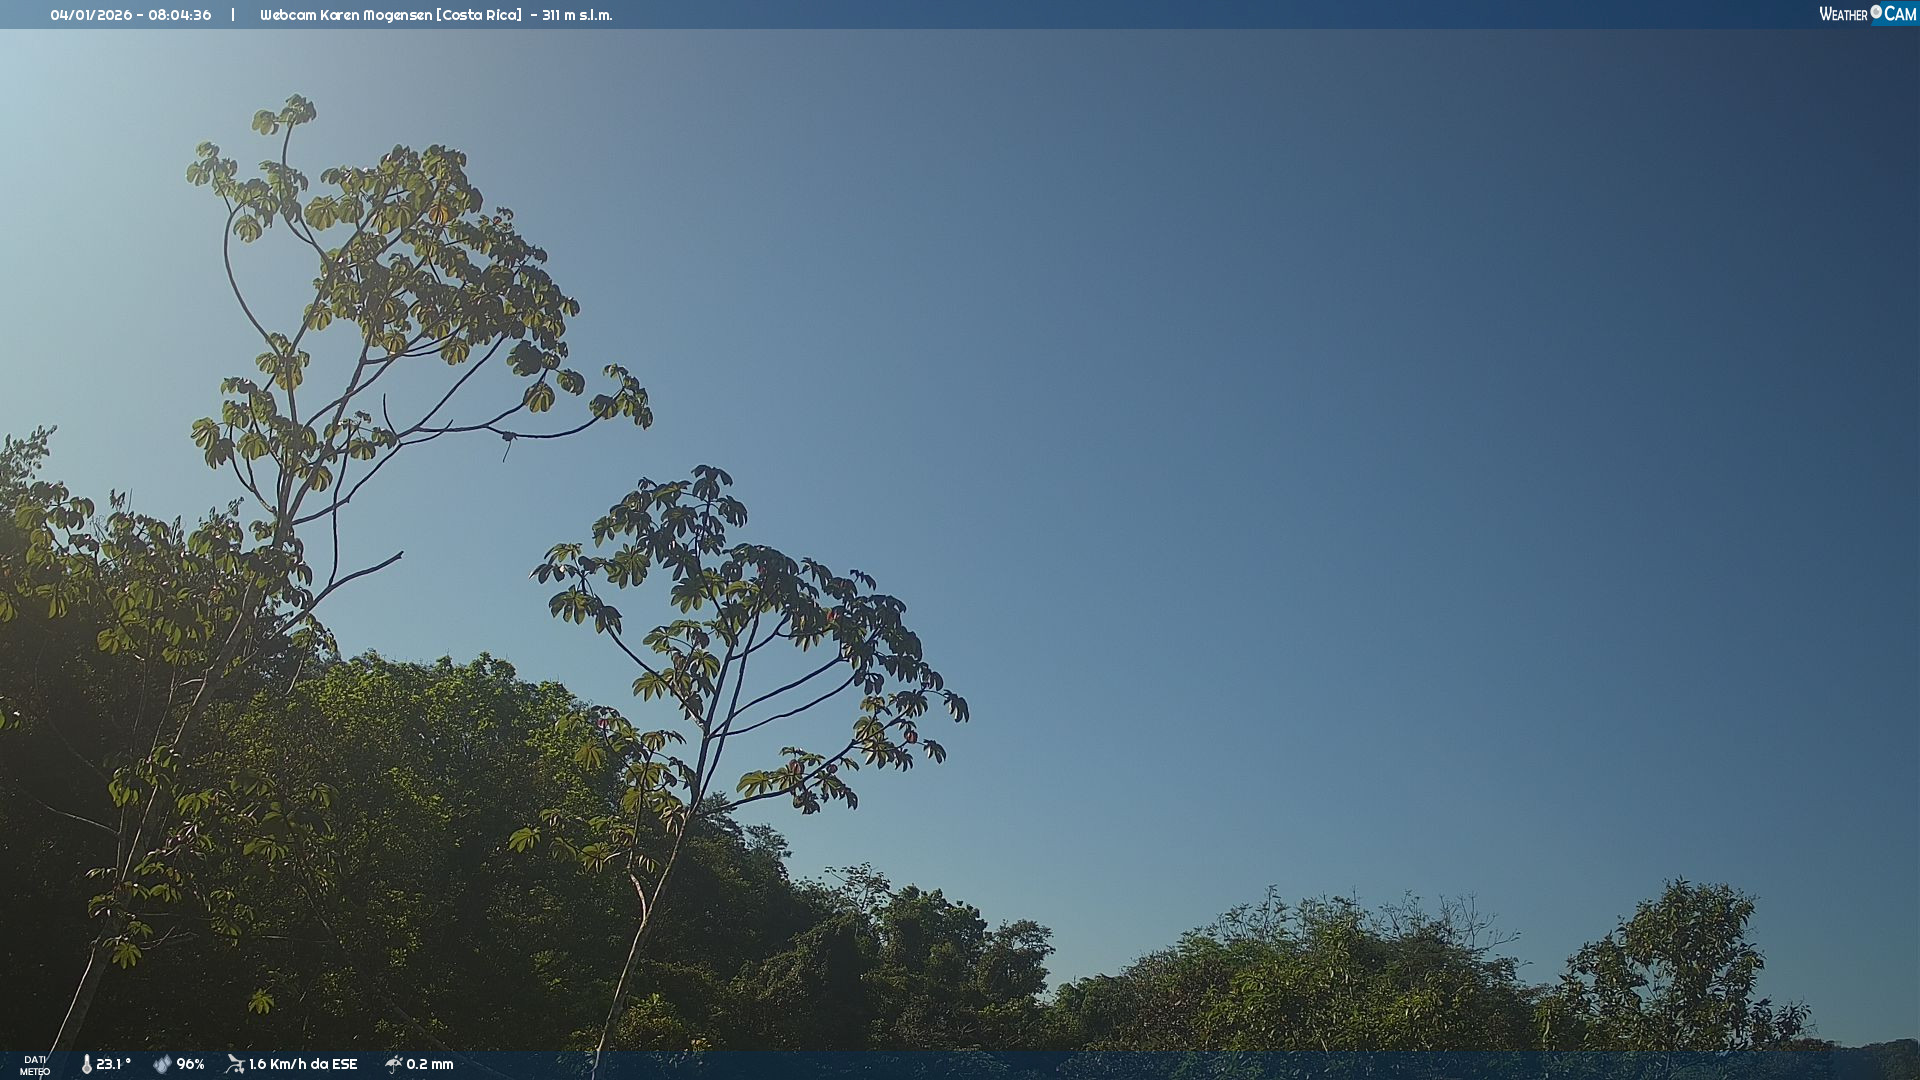This screenshot has width=1920, height=1080.
Task: Click the wind vane icon
Action: [x=235, y=1064]
